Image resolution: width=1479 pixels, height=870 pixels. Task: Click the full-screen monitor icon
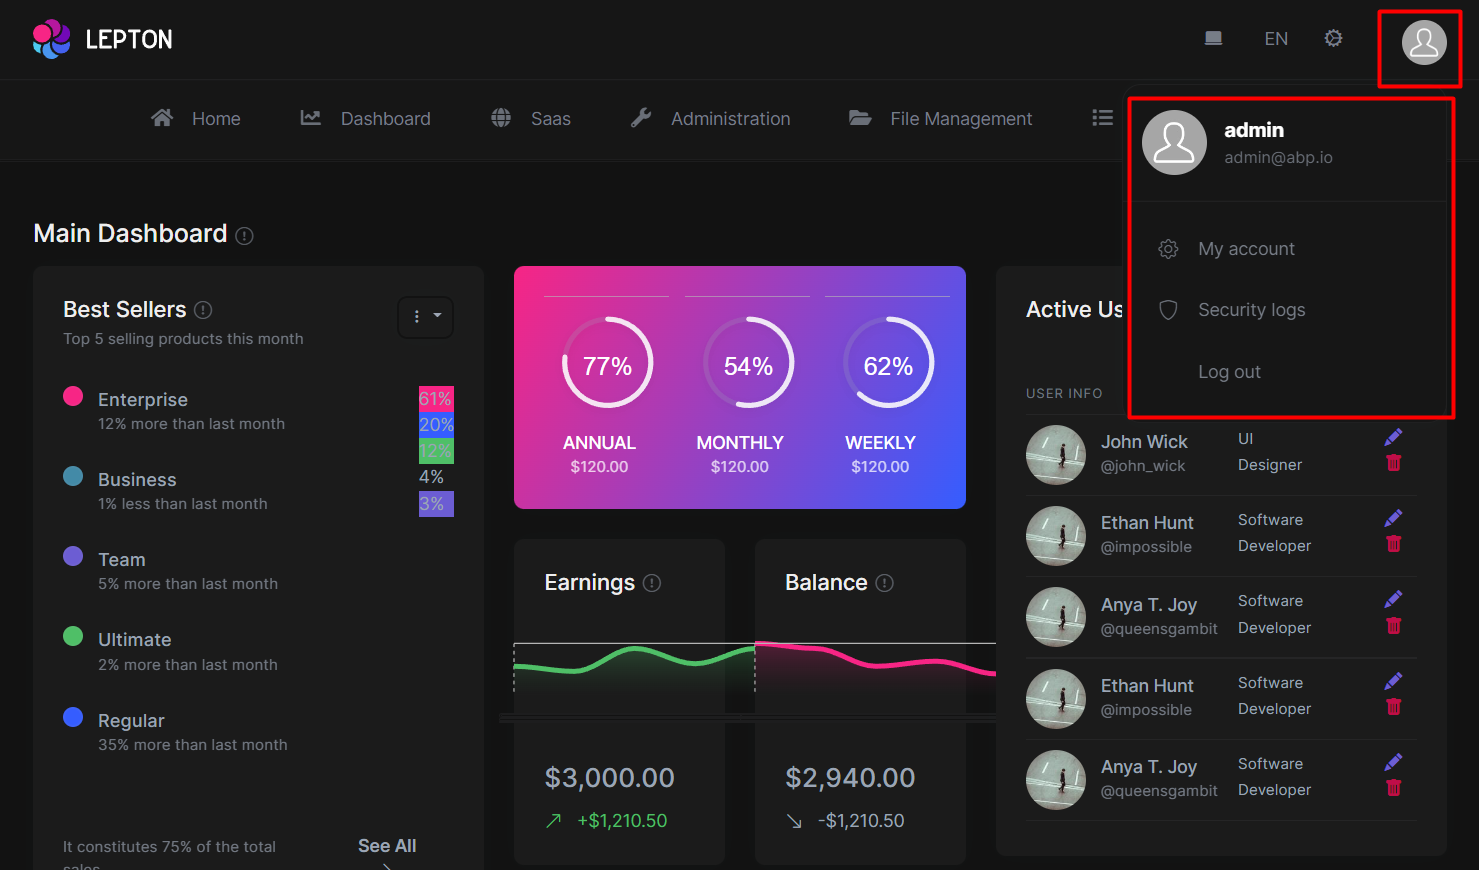(x=1213, y=37)
